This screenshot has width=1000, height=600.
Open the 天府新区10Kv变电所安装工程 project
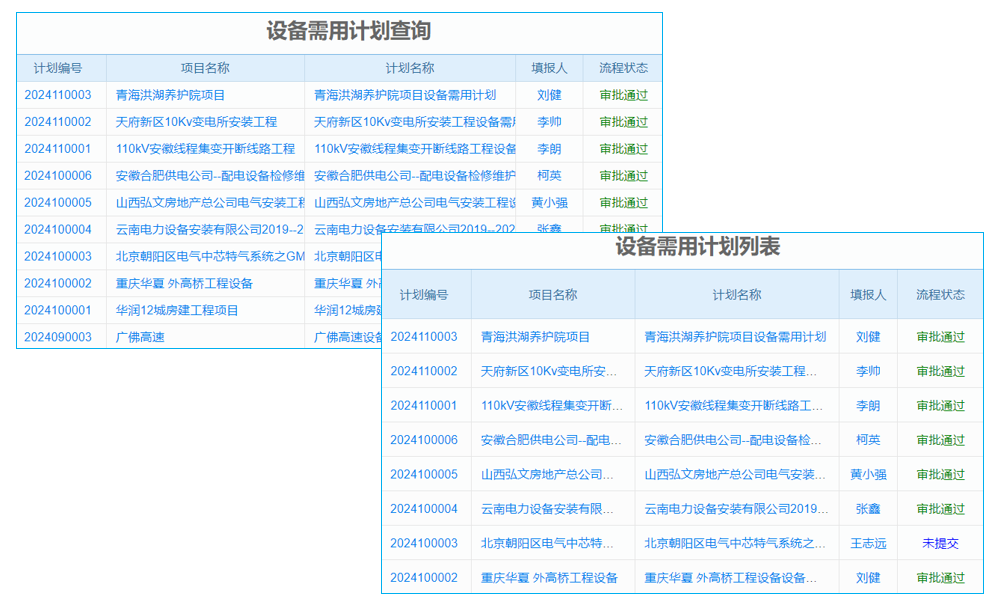pyautogui.click(x=197, y=122)
